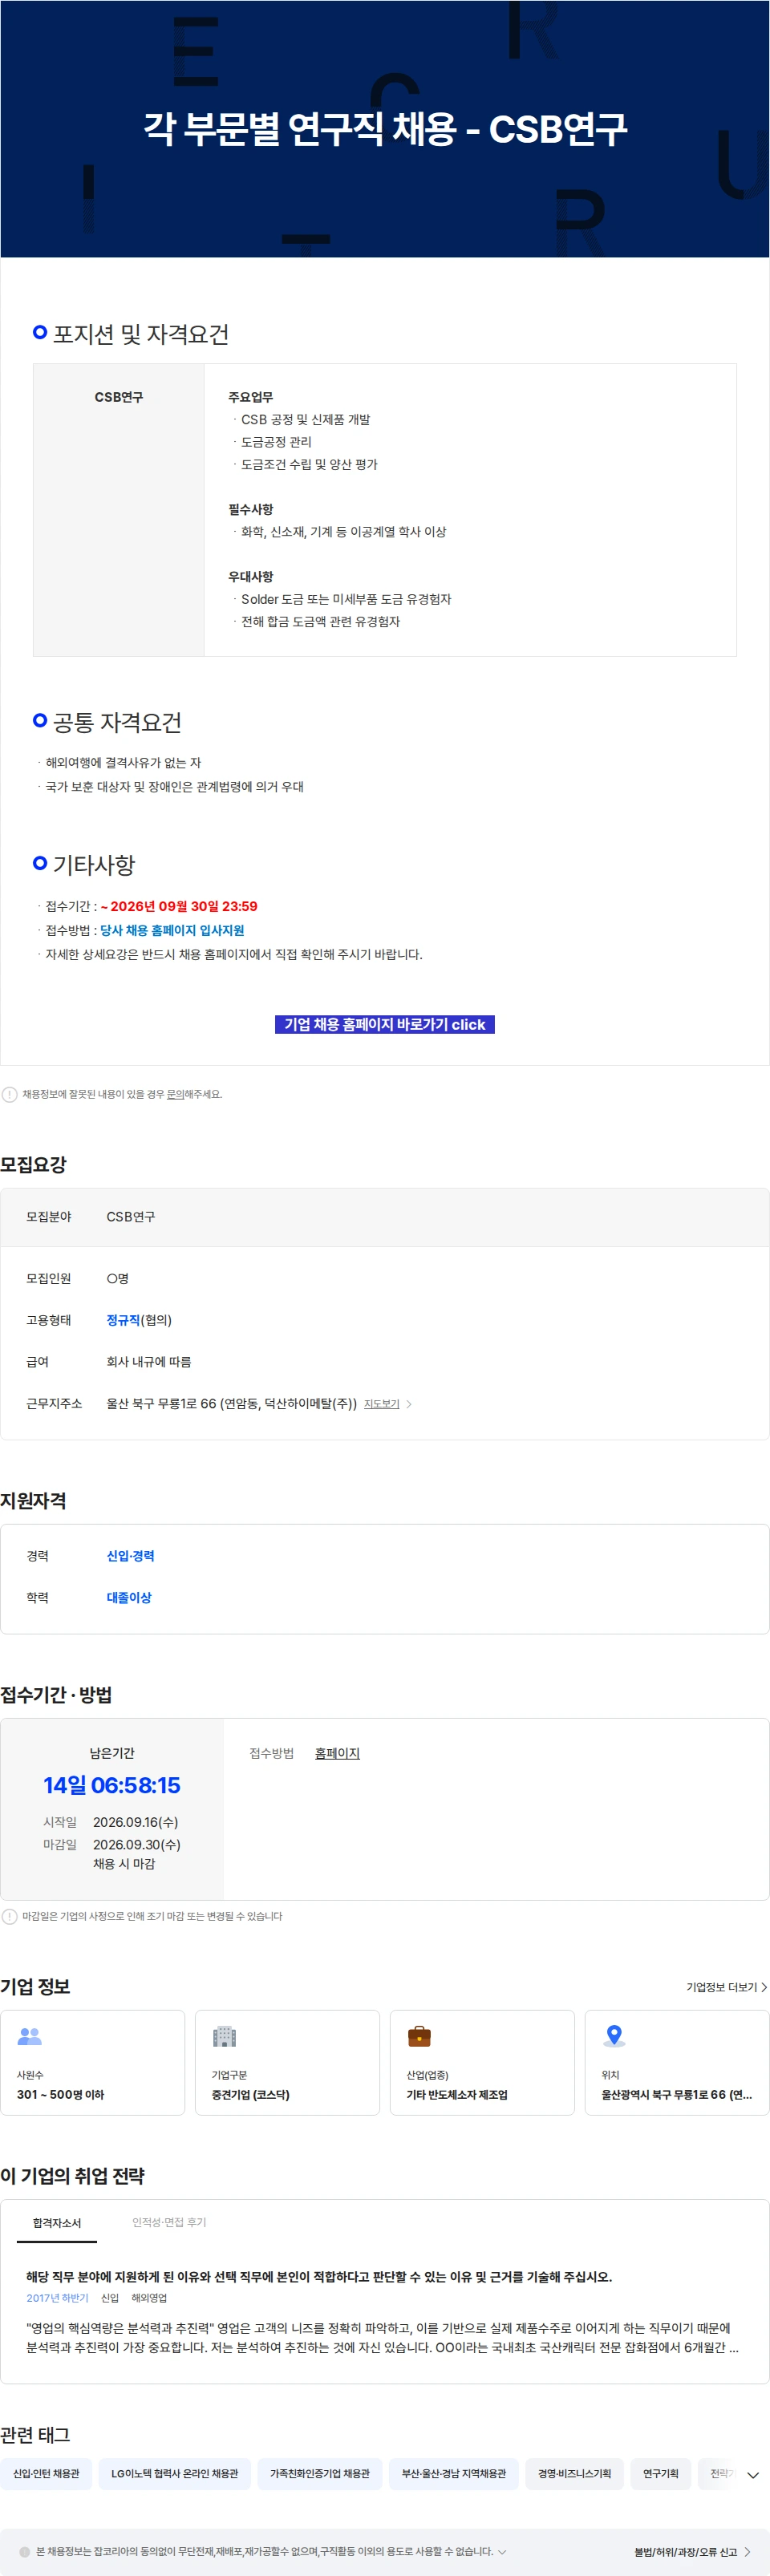
Task: Click the info icon beside 채용정보에 잘못된 내용
Action: (x=10, y=1094)
